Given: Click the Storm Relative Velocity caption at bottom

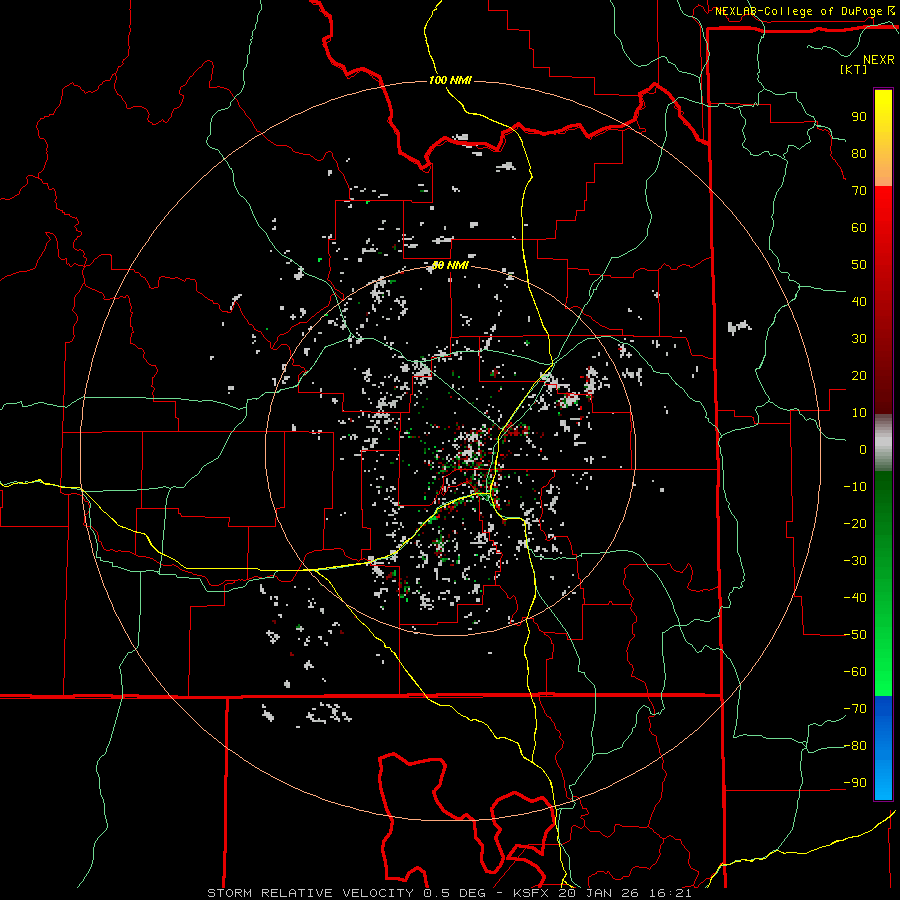Looking at the screenshot, I should [x=449, y=893].
